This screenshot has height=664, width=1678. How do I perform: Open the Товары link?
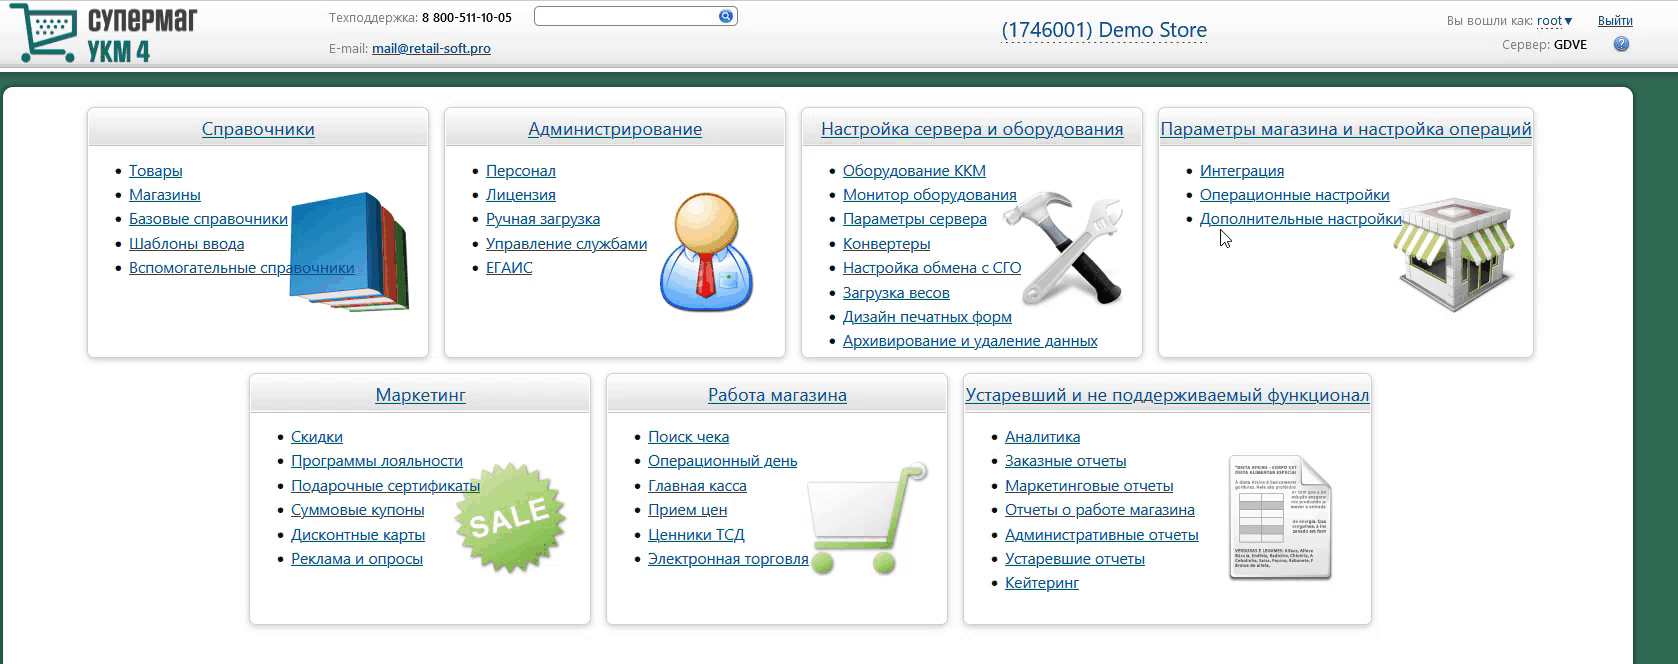pos(155,171)
